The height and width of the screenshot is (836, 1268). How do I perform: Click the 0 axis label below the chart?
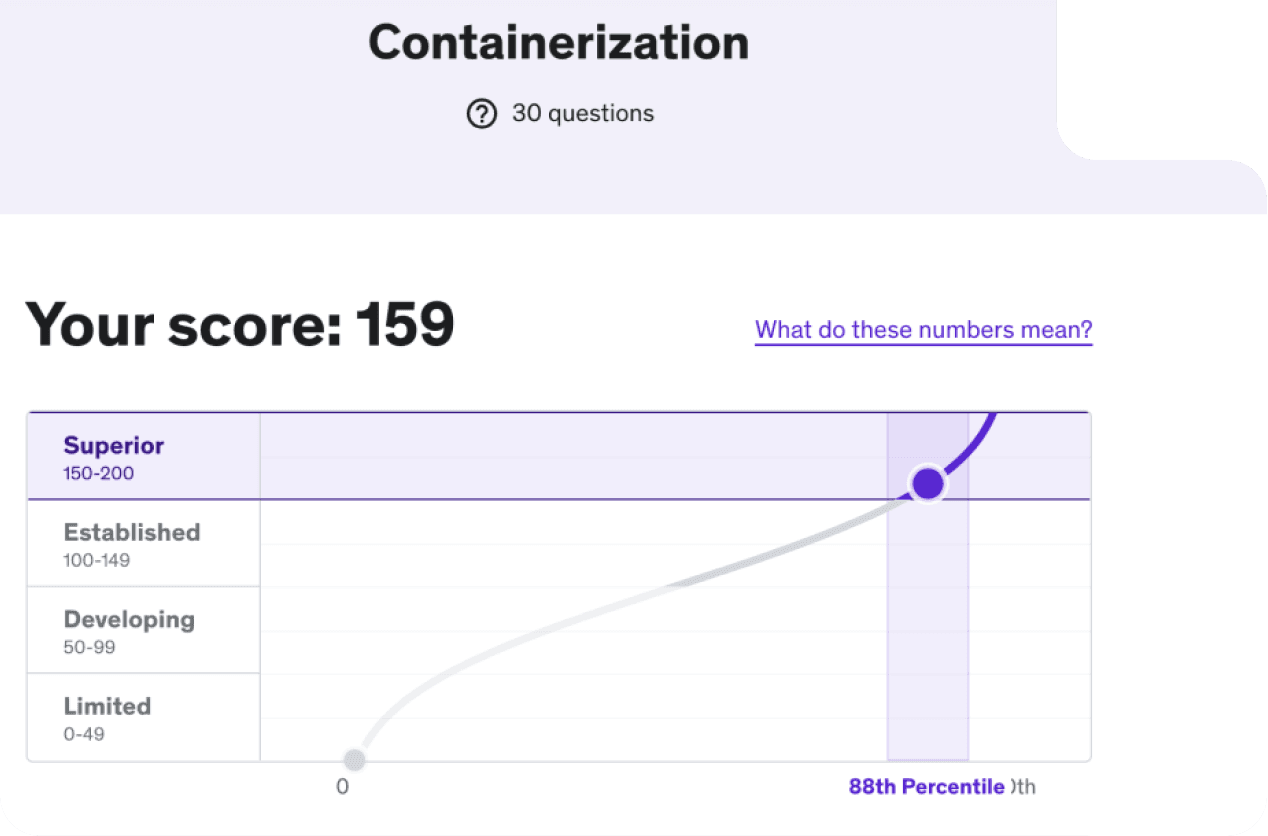click(x=343, y=786)
